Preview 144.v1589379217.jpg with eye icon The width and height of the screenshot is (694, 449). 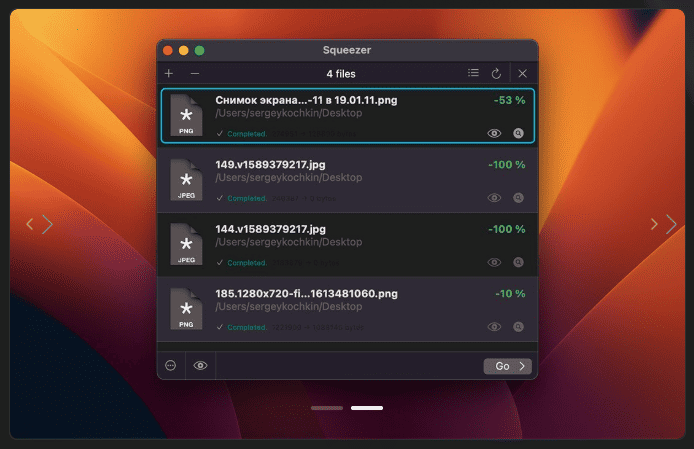tap(494, 263)
